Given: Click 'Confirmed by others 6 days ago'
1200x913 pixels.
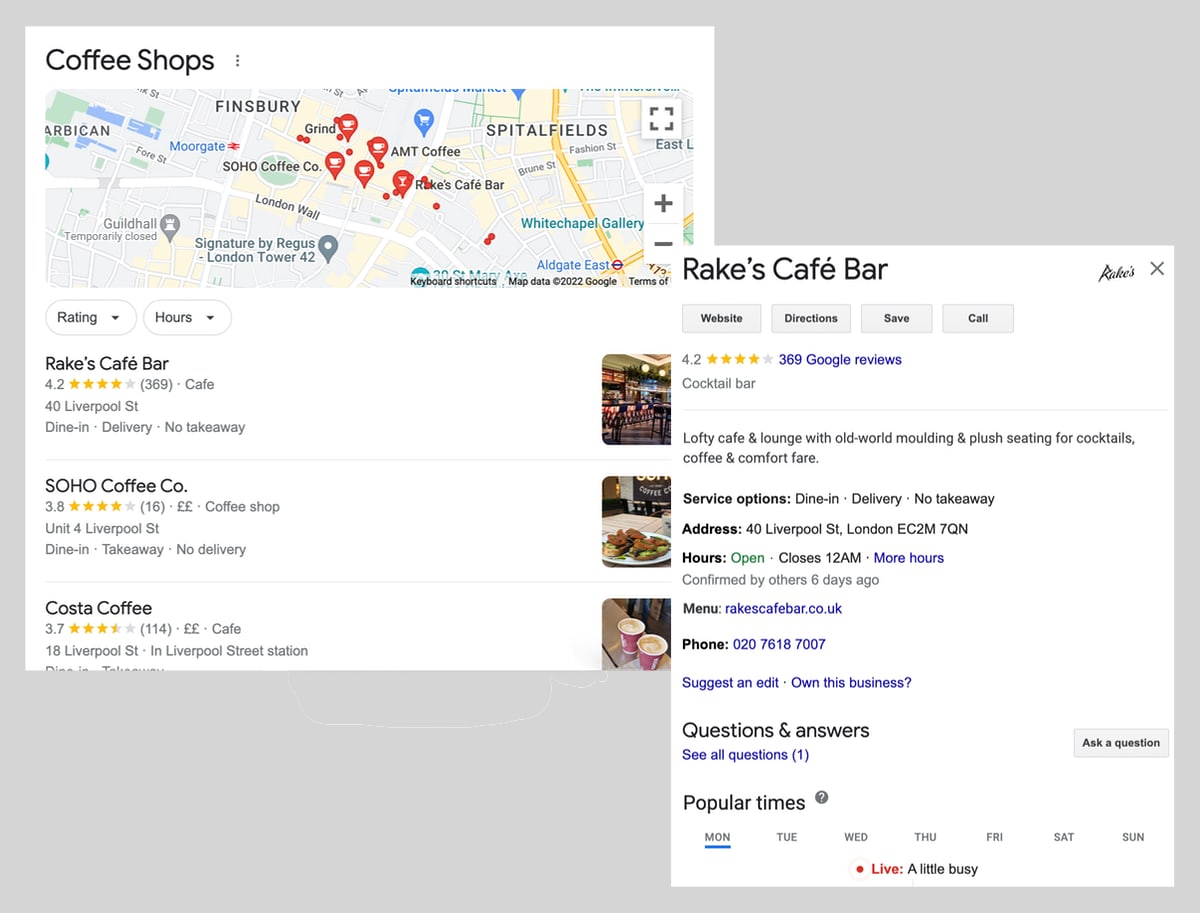Looking at the screenshot, I should (x=781, y=580).
